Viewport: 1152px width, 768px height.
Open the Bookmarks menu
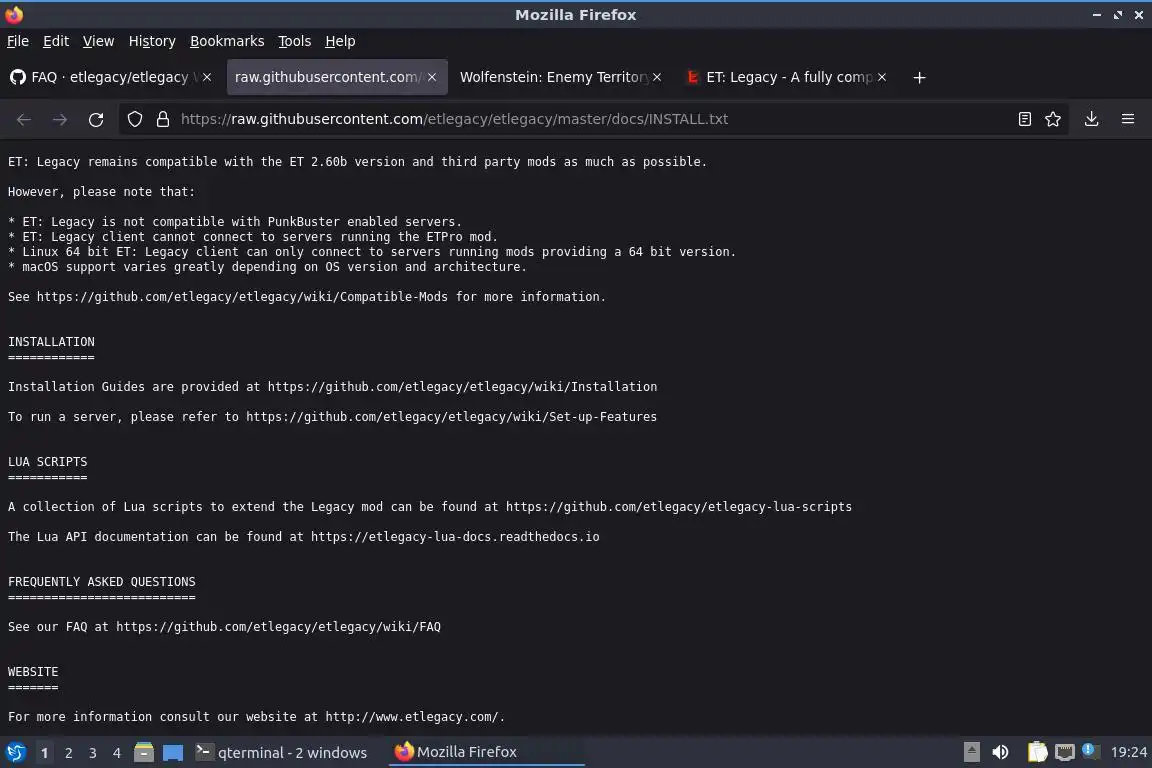click(227, 41)
